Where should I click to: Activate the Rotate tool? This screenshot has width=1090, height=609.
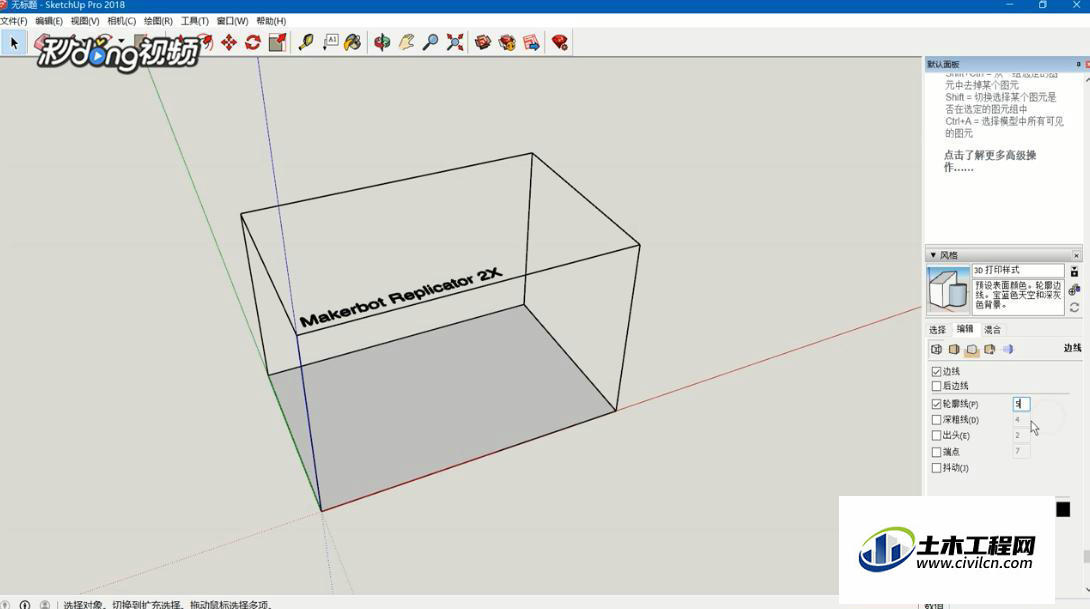(x=253, y=43)
